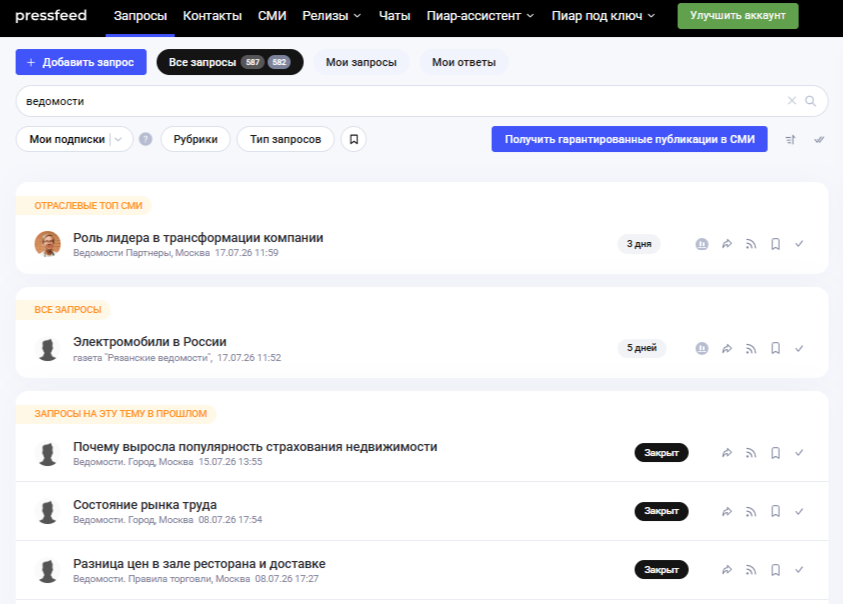Click 'газета "Рязанские ведомости"' source text

tap(142, 358)
